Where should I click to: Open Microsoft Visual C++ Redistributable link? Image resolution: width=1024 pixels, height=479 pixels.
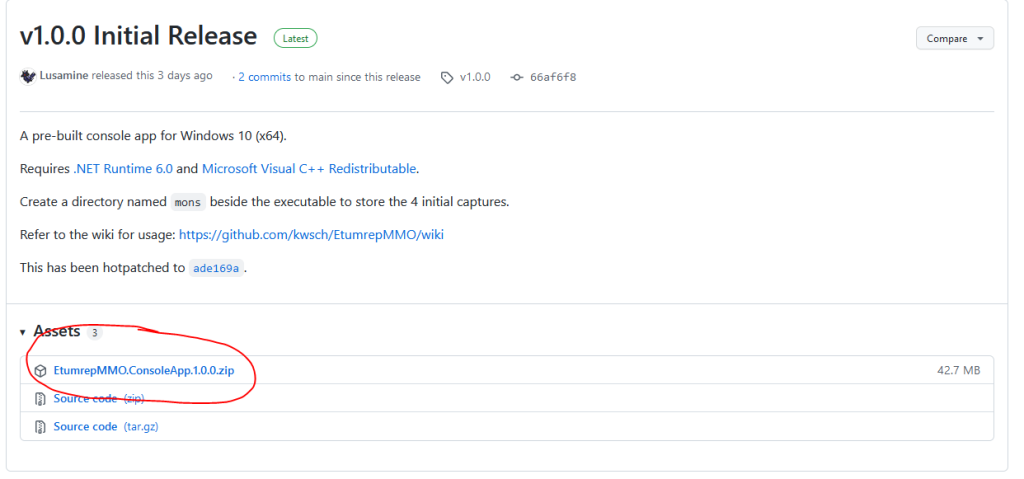pos(309,169)
